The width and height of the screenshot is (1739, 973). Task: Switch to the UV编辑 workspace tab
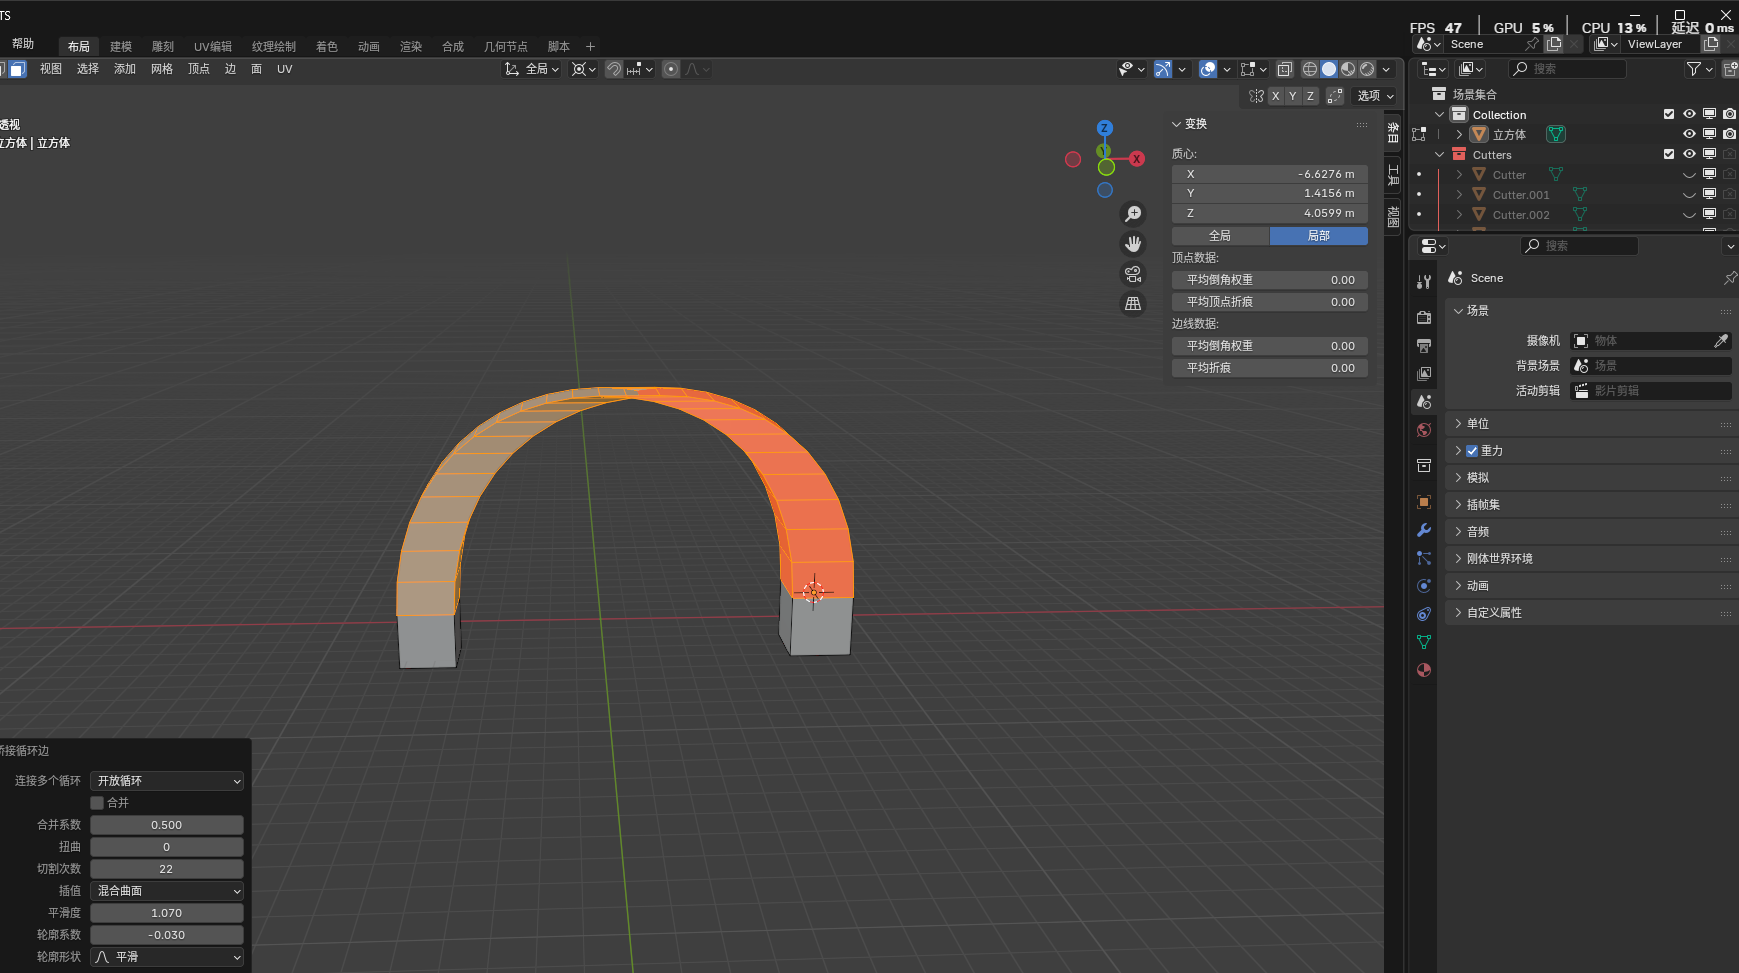click(x=213, y=47)
